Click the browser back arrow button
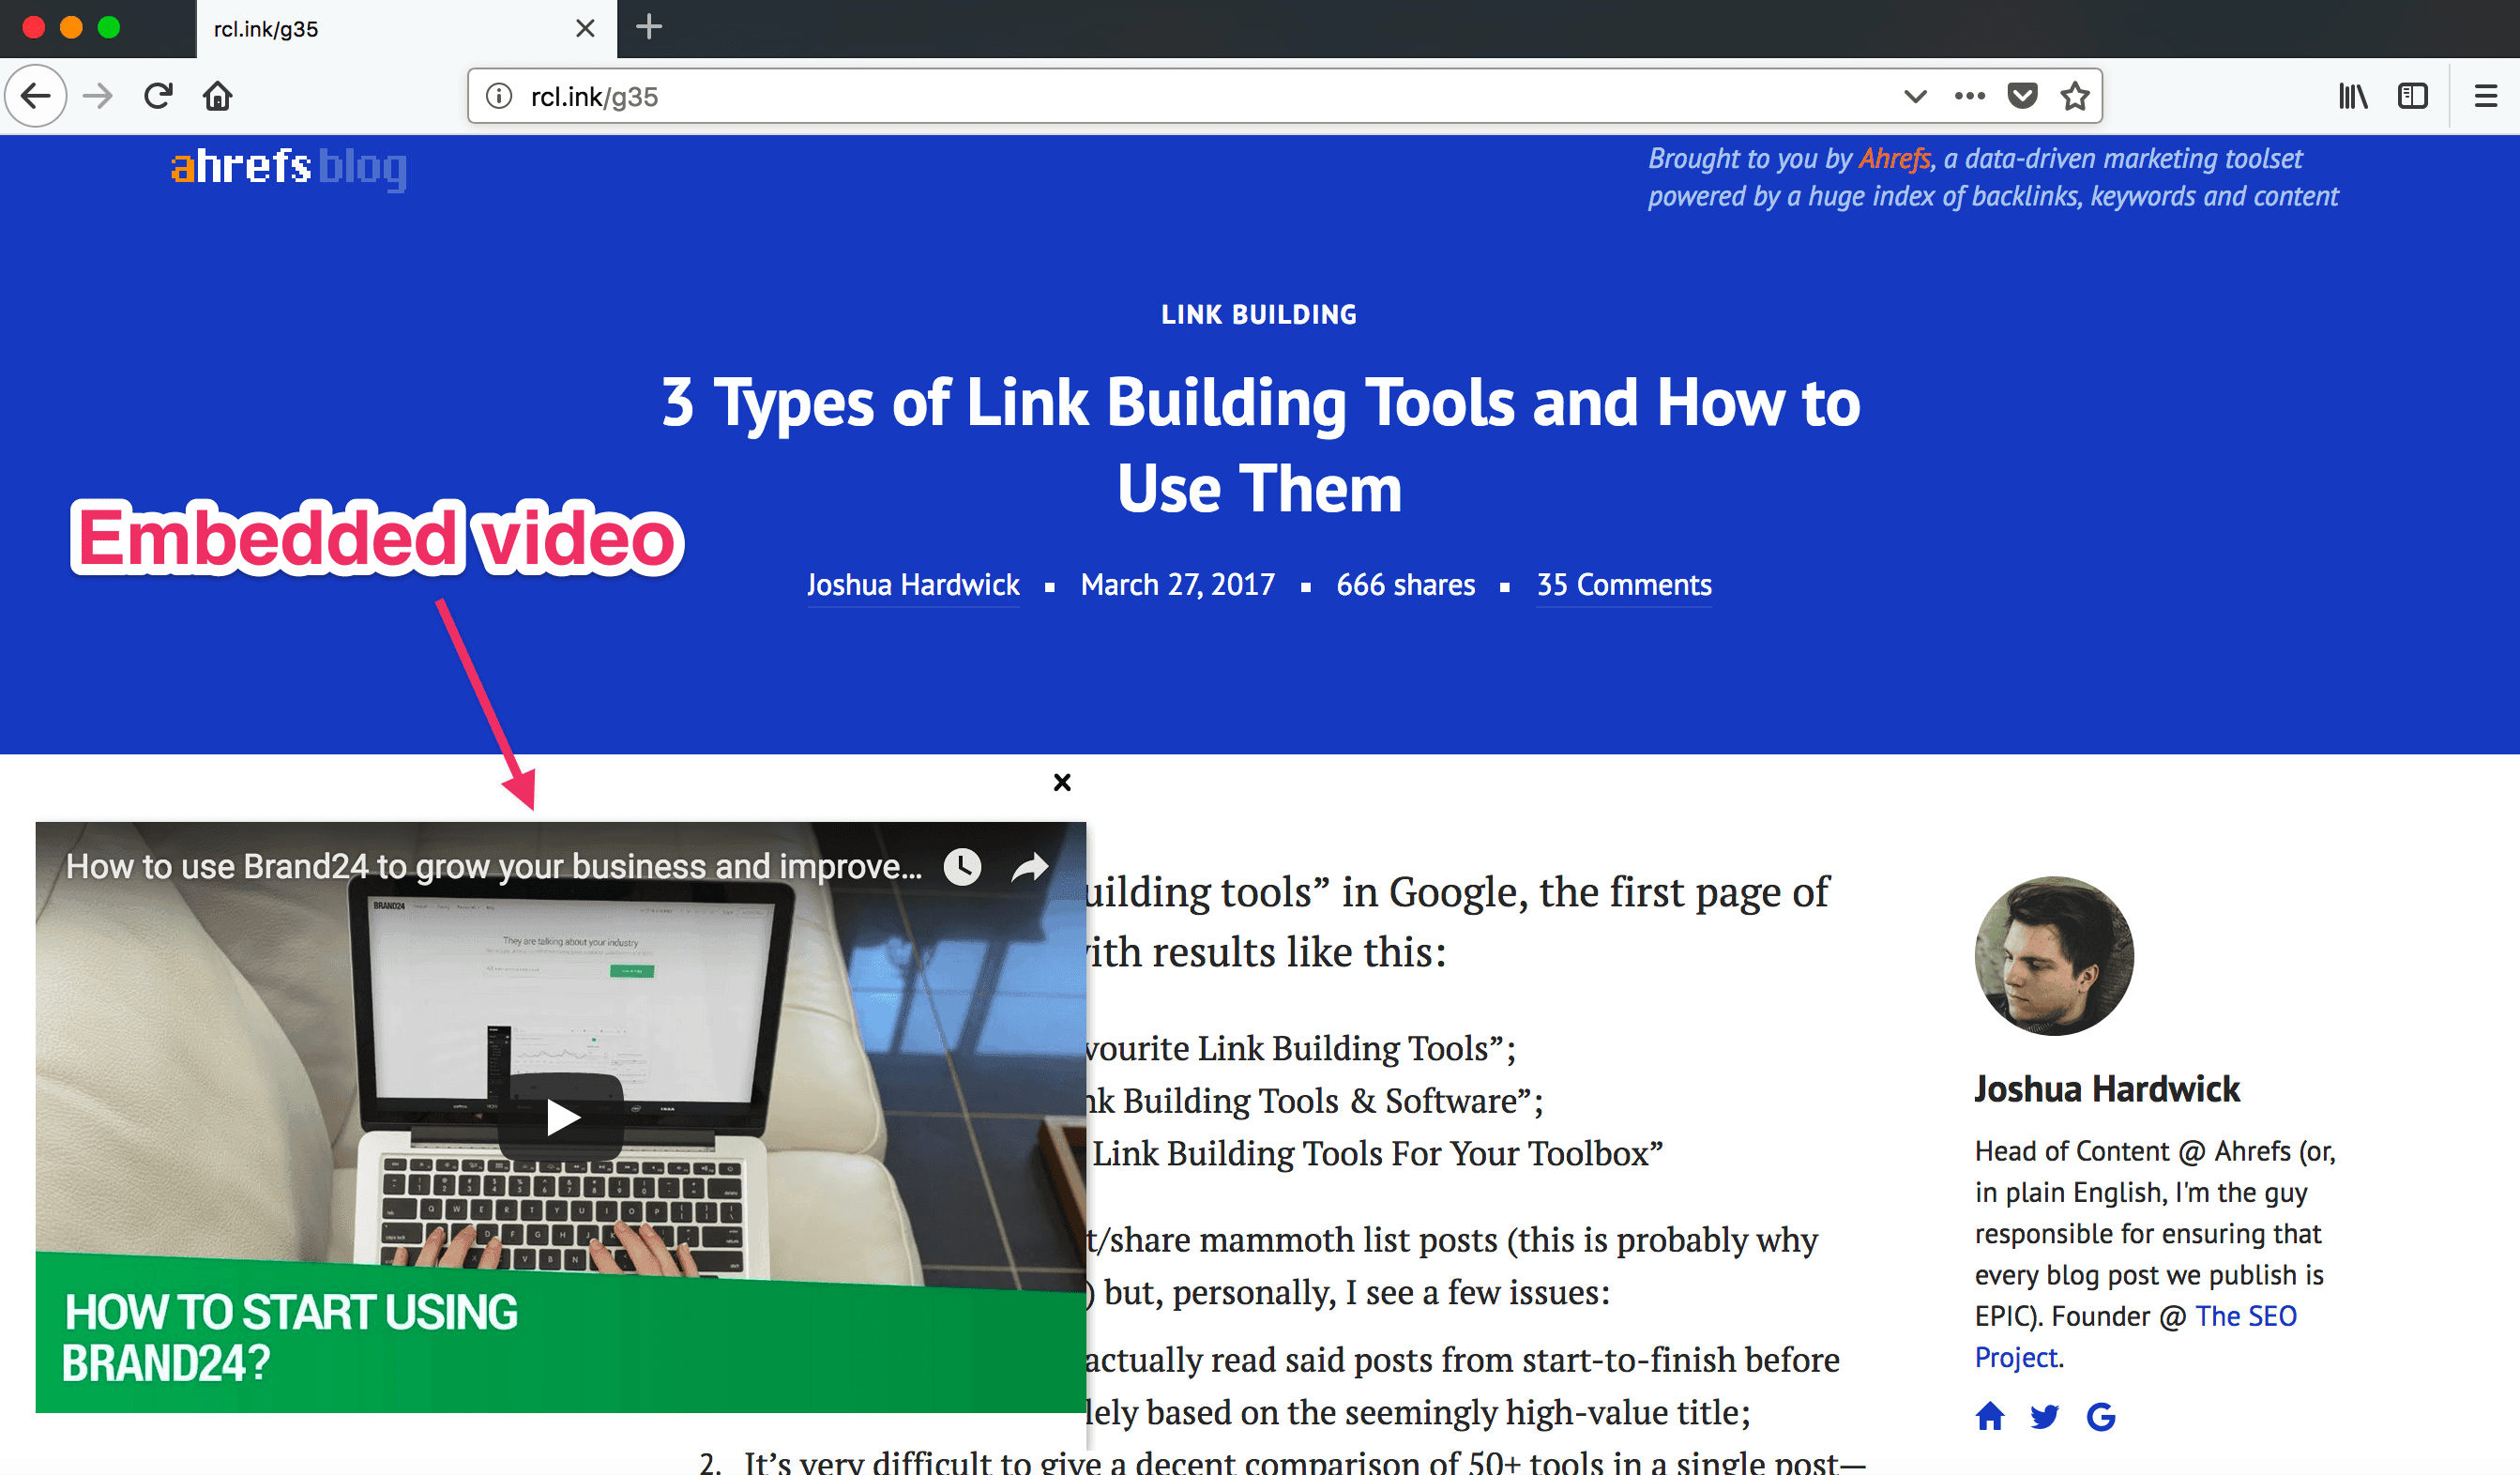 click(x=36, y=96)
